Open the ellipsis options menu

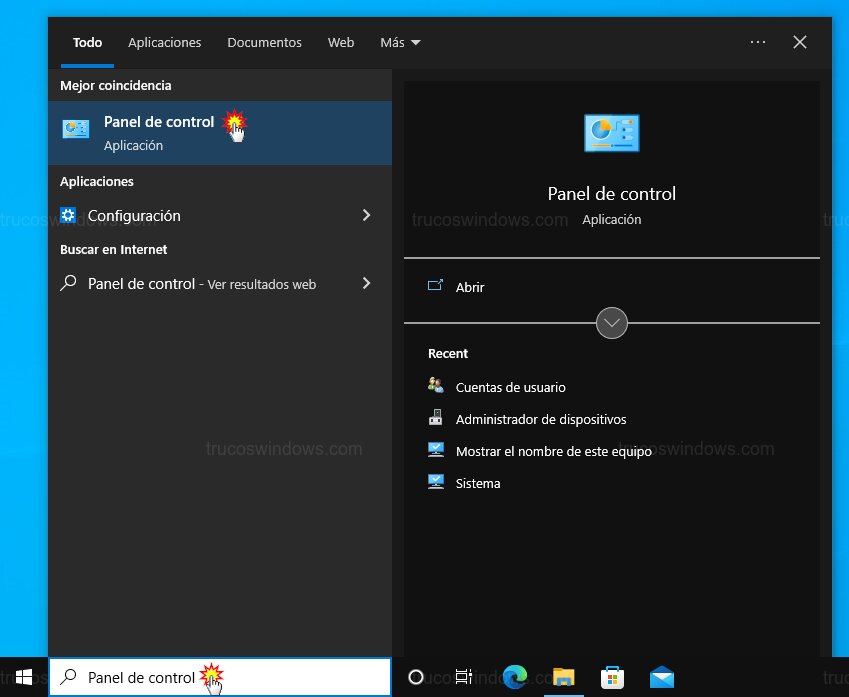click(757, 42)
